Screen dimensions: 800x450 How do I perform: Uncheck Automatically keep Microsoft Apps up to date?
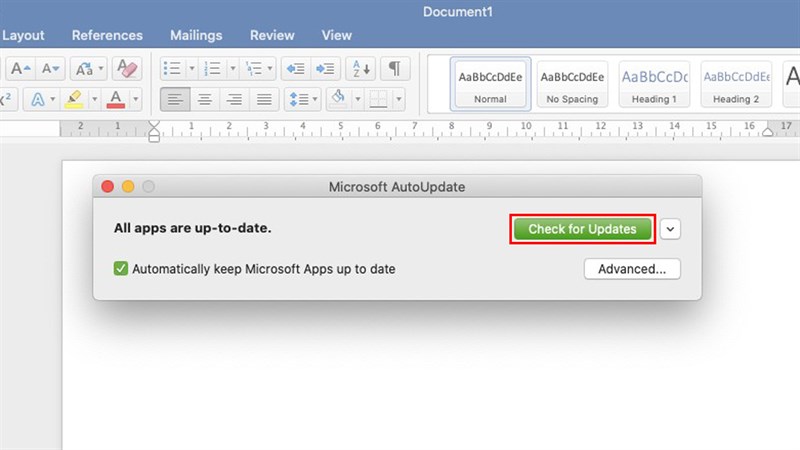(121, 268)
